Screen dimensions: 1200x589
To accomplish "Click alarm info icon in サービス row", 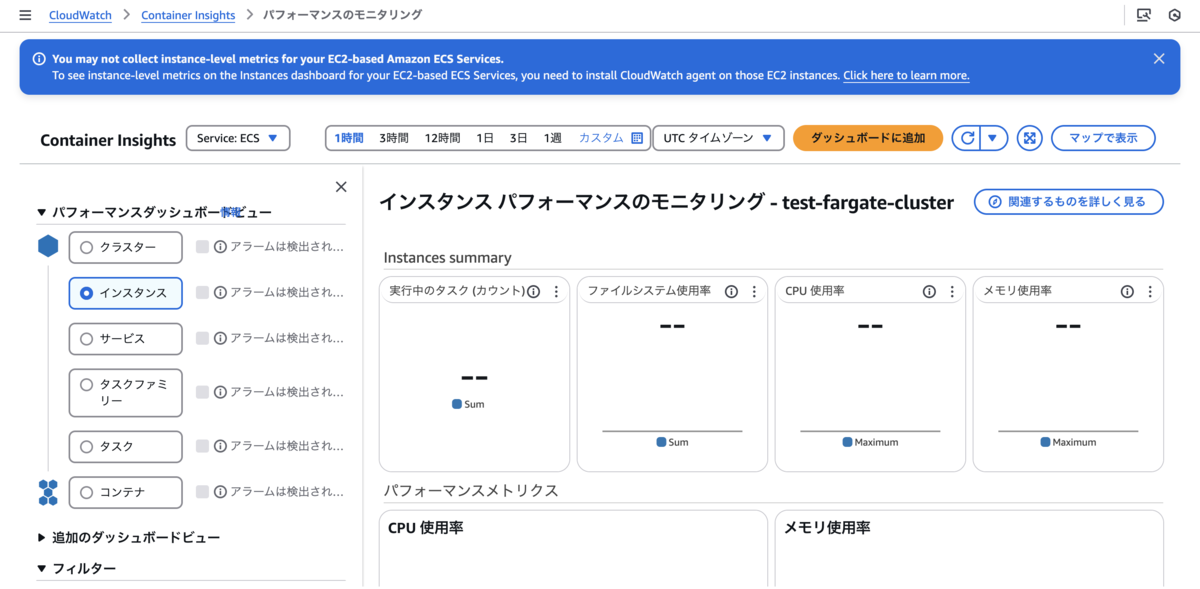I will pos(220,339).
